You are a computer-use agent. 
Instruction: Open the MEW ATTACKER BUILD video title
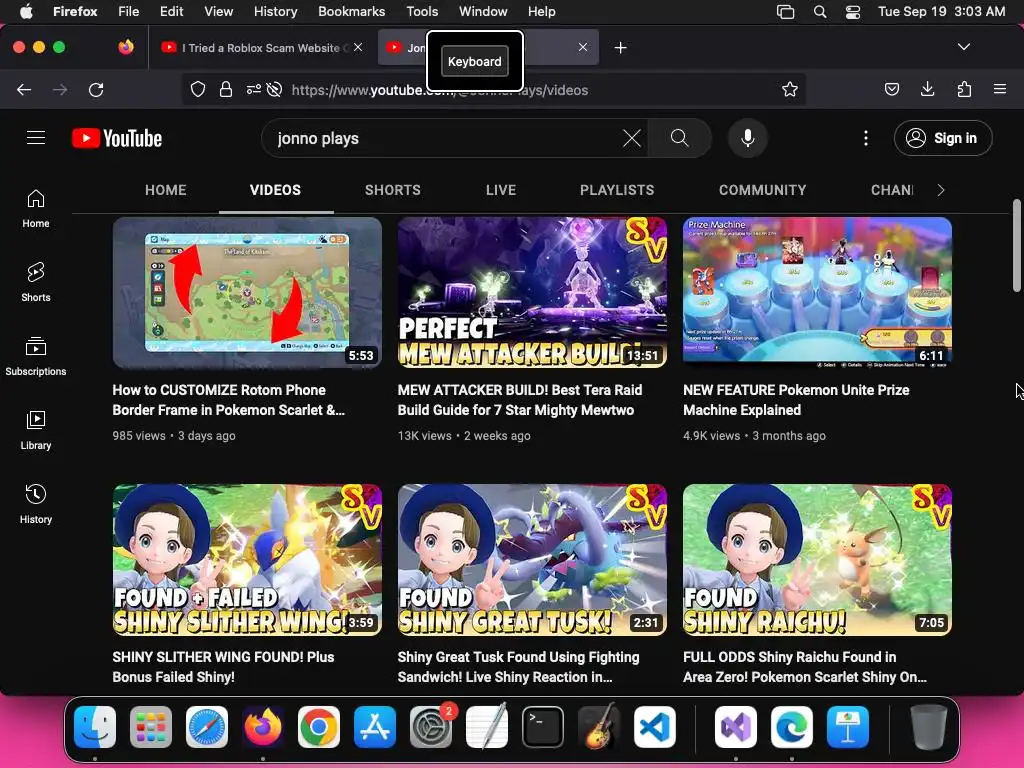520,400
